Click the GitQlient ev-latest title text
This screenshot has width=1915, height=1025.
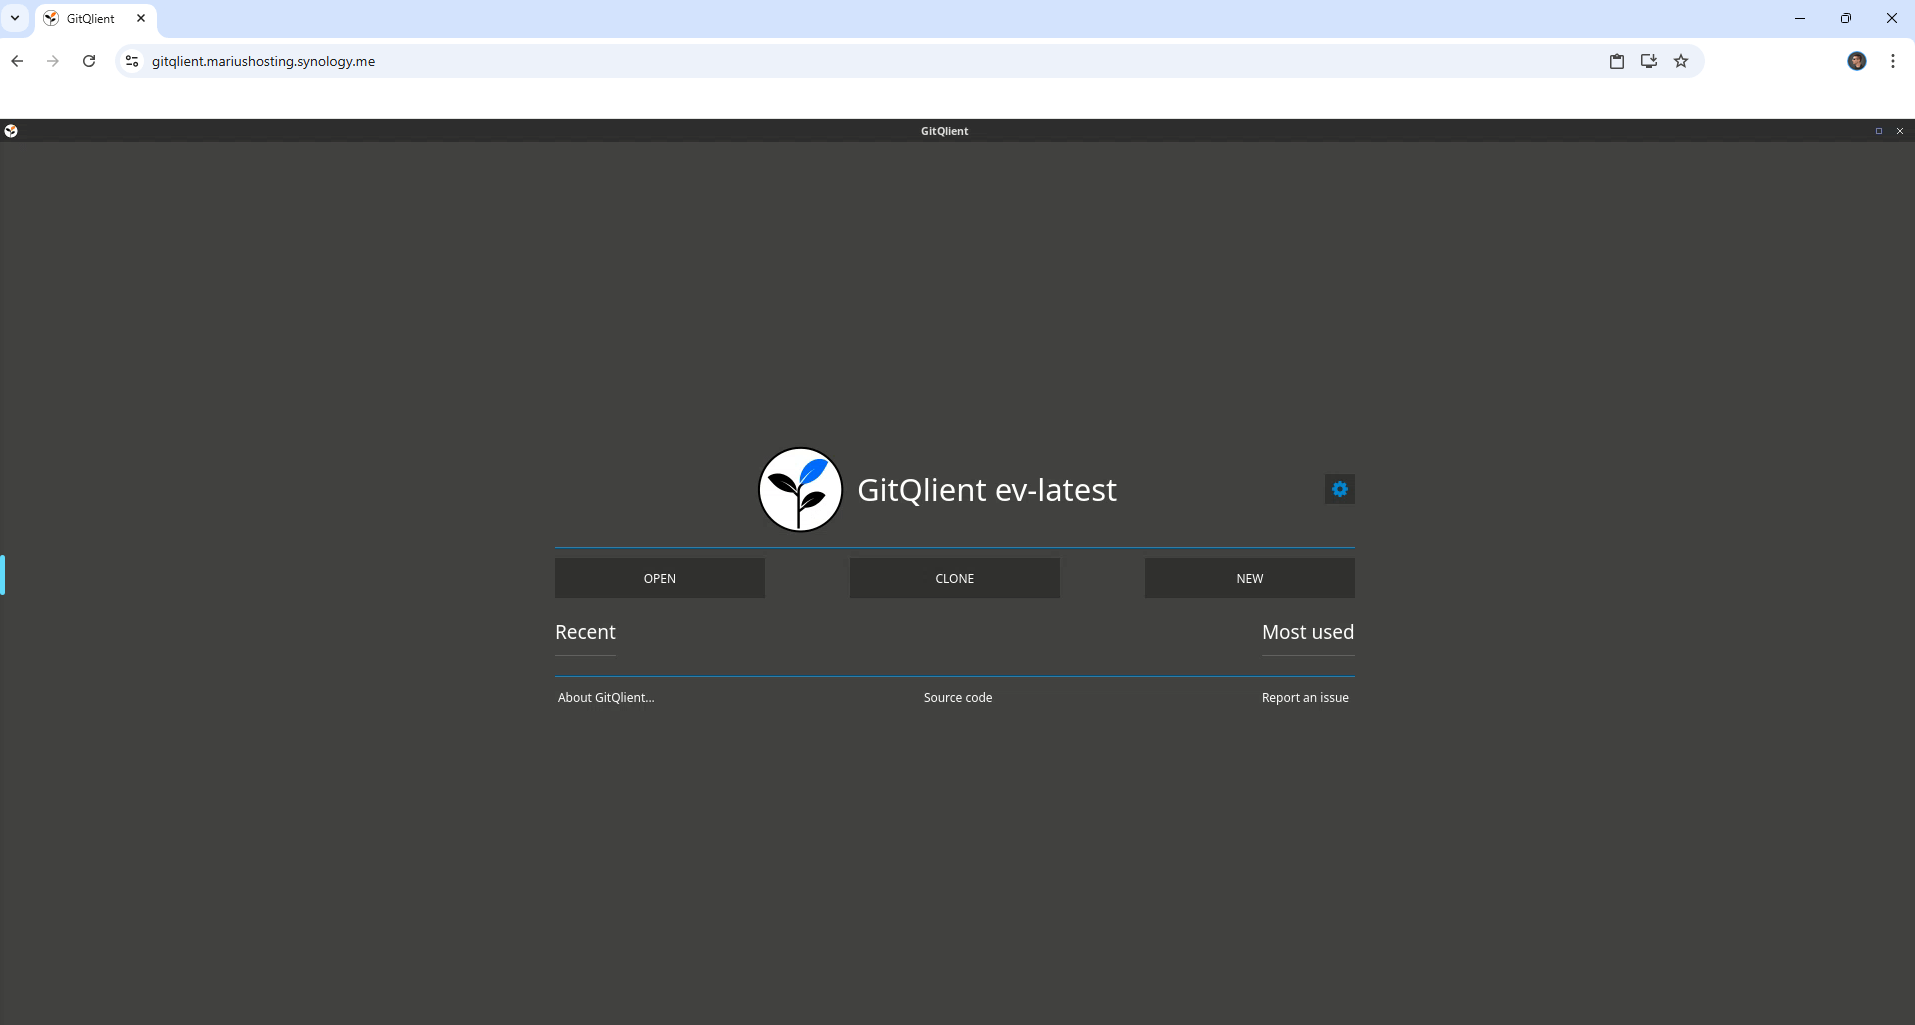pos(987,490)
